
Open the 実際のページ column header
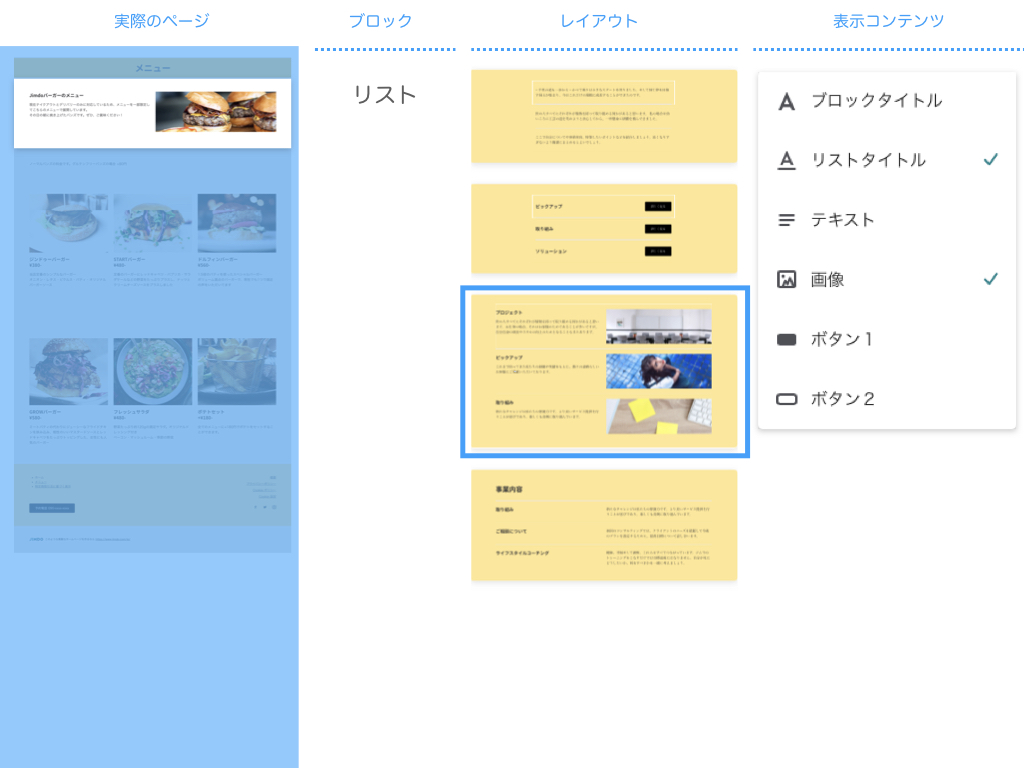point(161,21)
